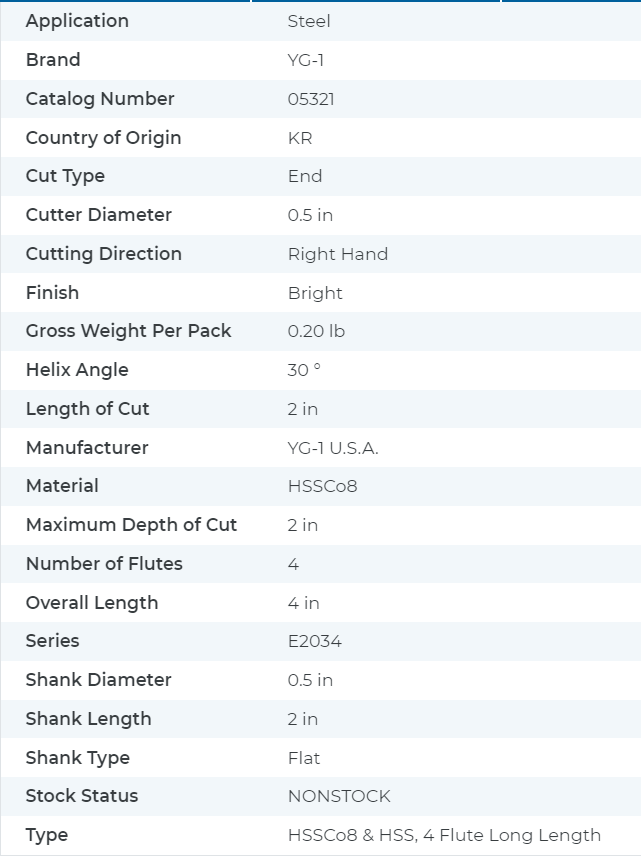Select the HSSCo8 material value

click(x=323, y=486)
